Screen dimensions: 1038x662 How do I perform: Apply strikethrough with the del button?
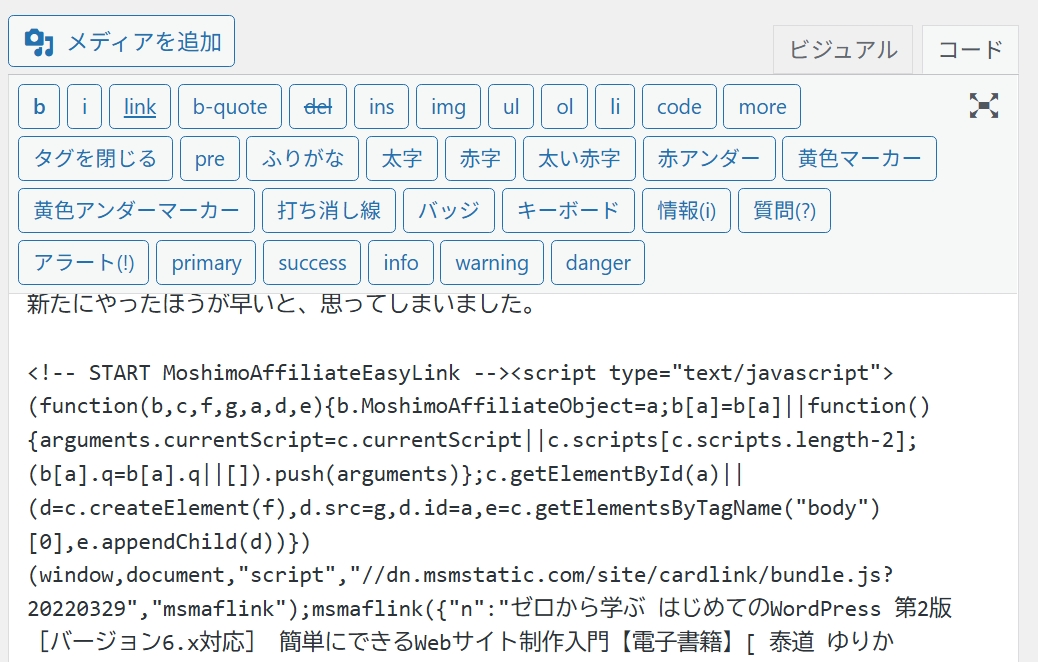[x=317, y=106]
